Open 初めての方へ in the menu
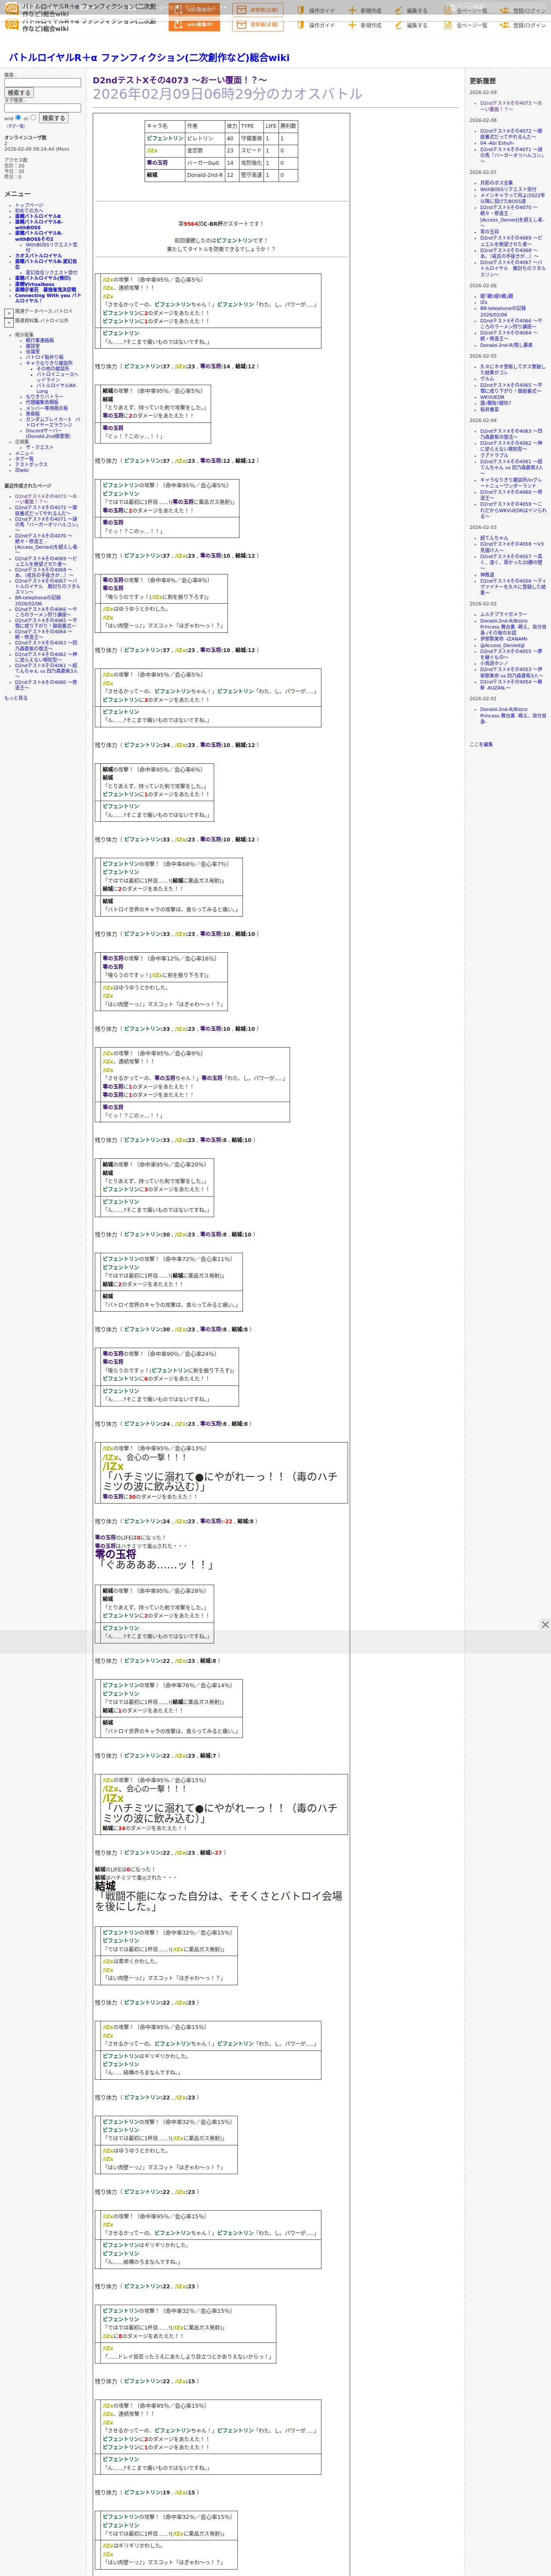This screenshot has height=2576, width=551. [29, 211]
